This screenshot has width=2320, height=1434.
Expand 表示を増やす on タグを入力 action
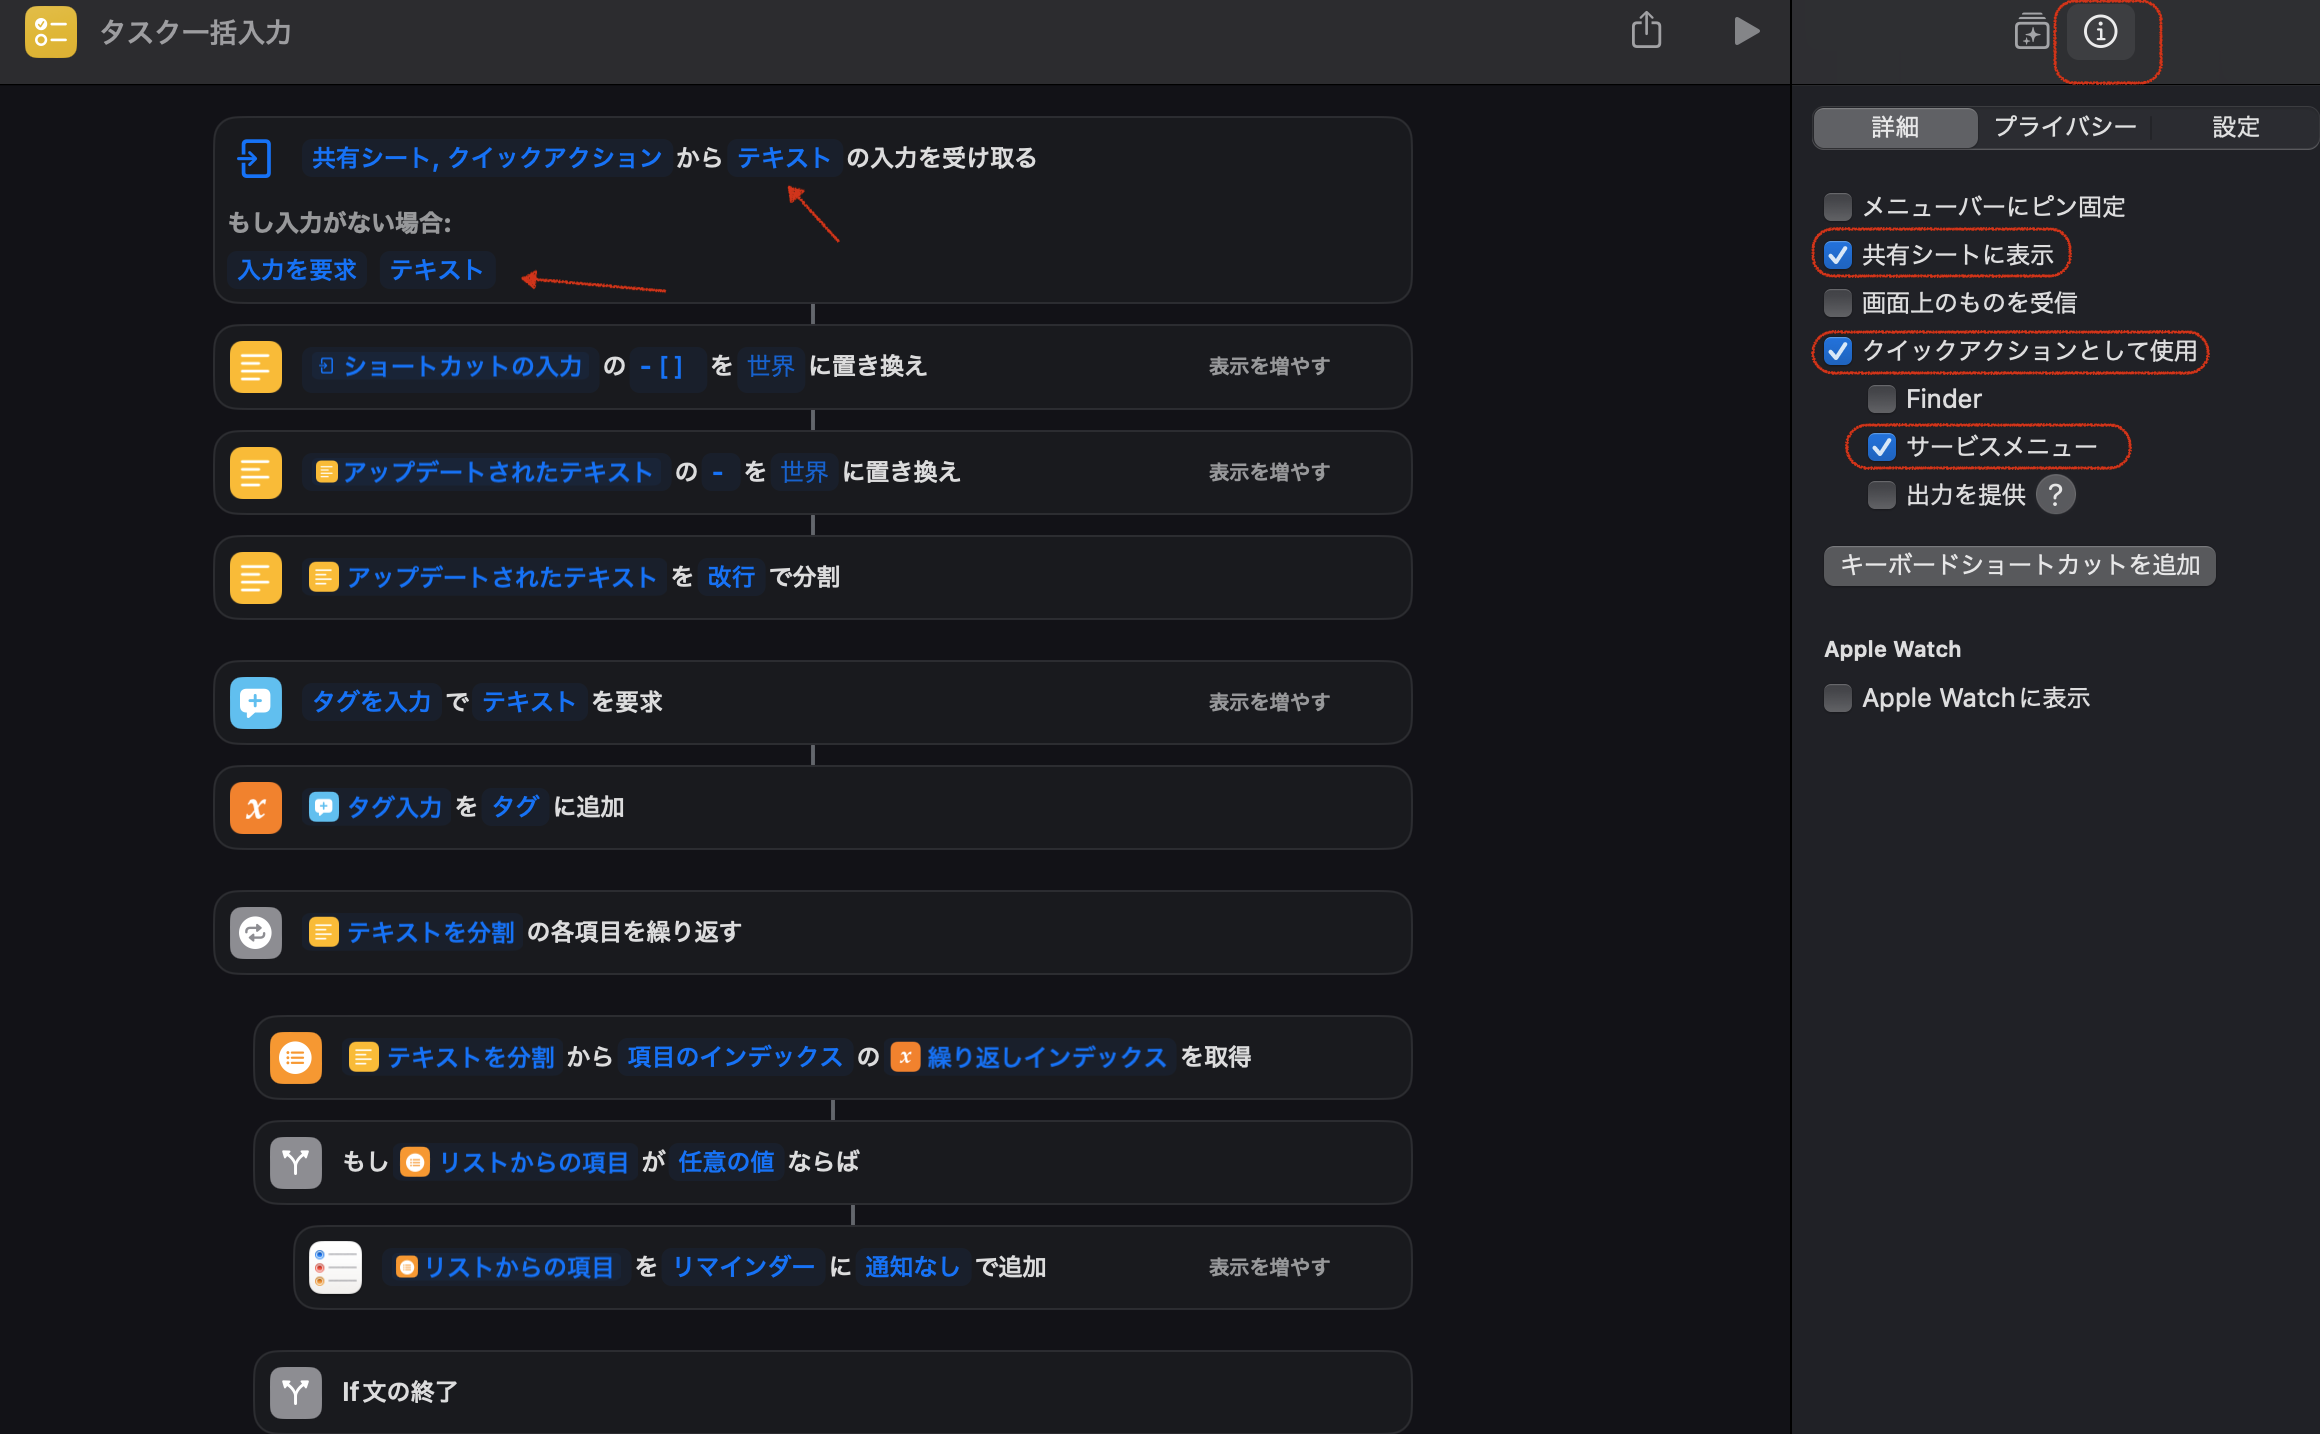[1268, 702]
